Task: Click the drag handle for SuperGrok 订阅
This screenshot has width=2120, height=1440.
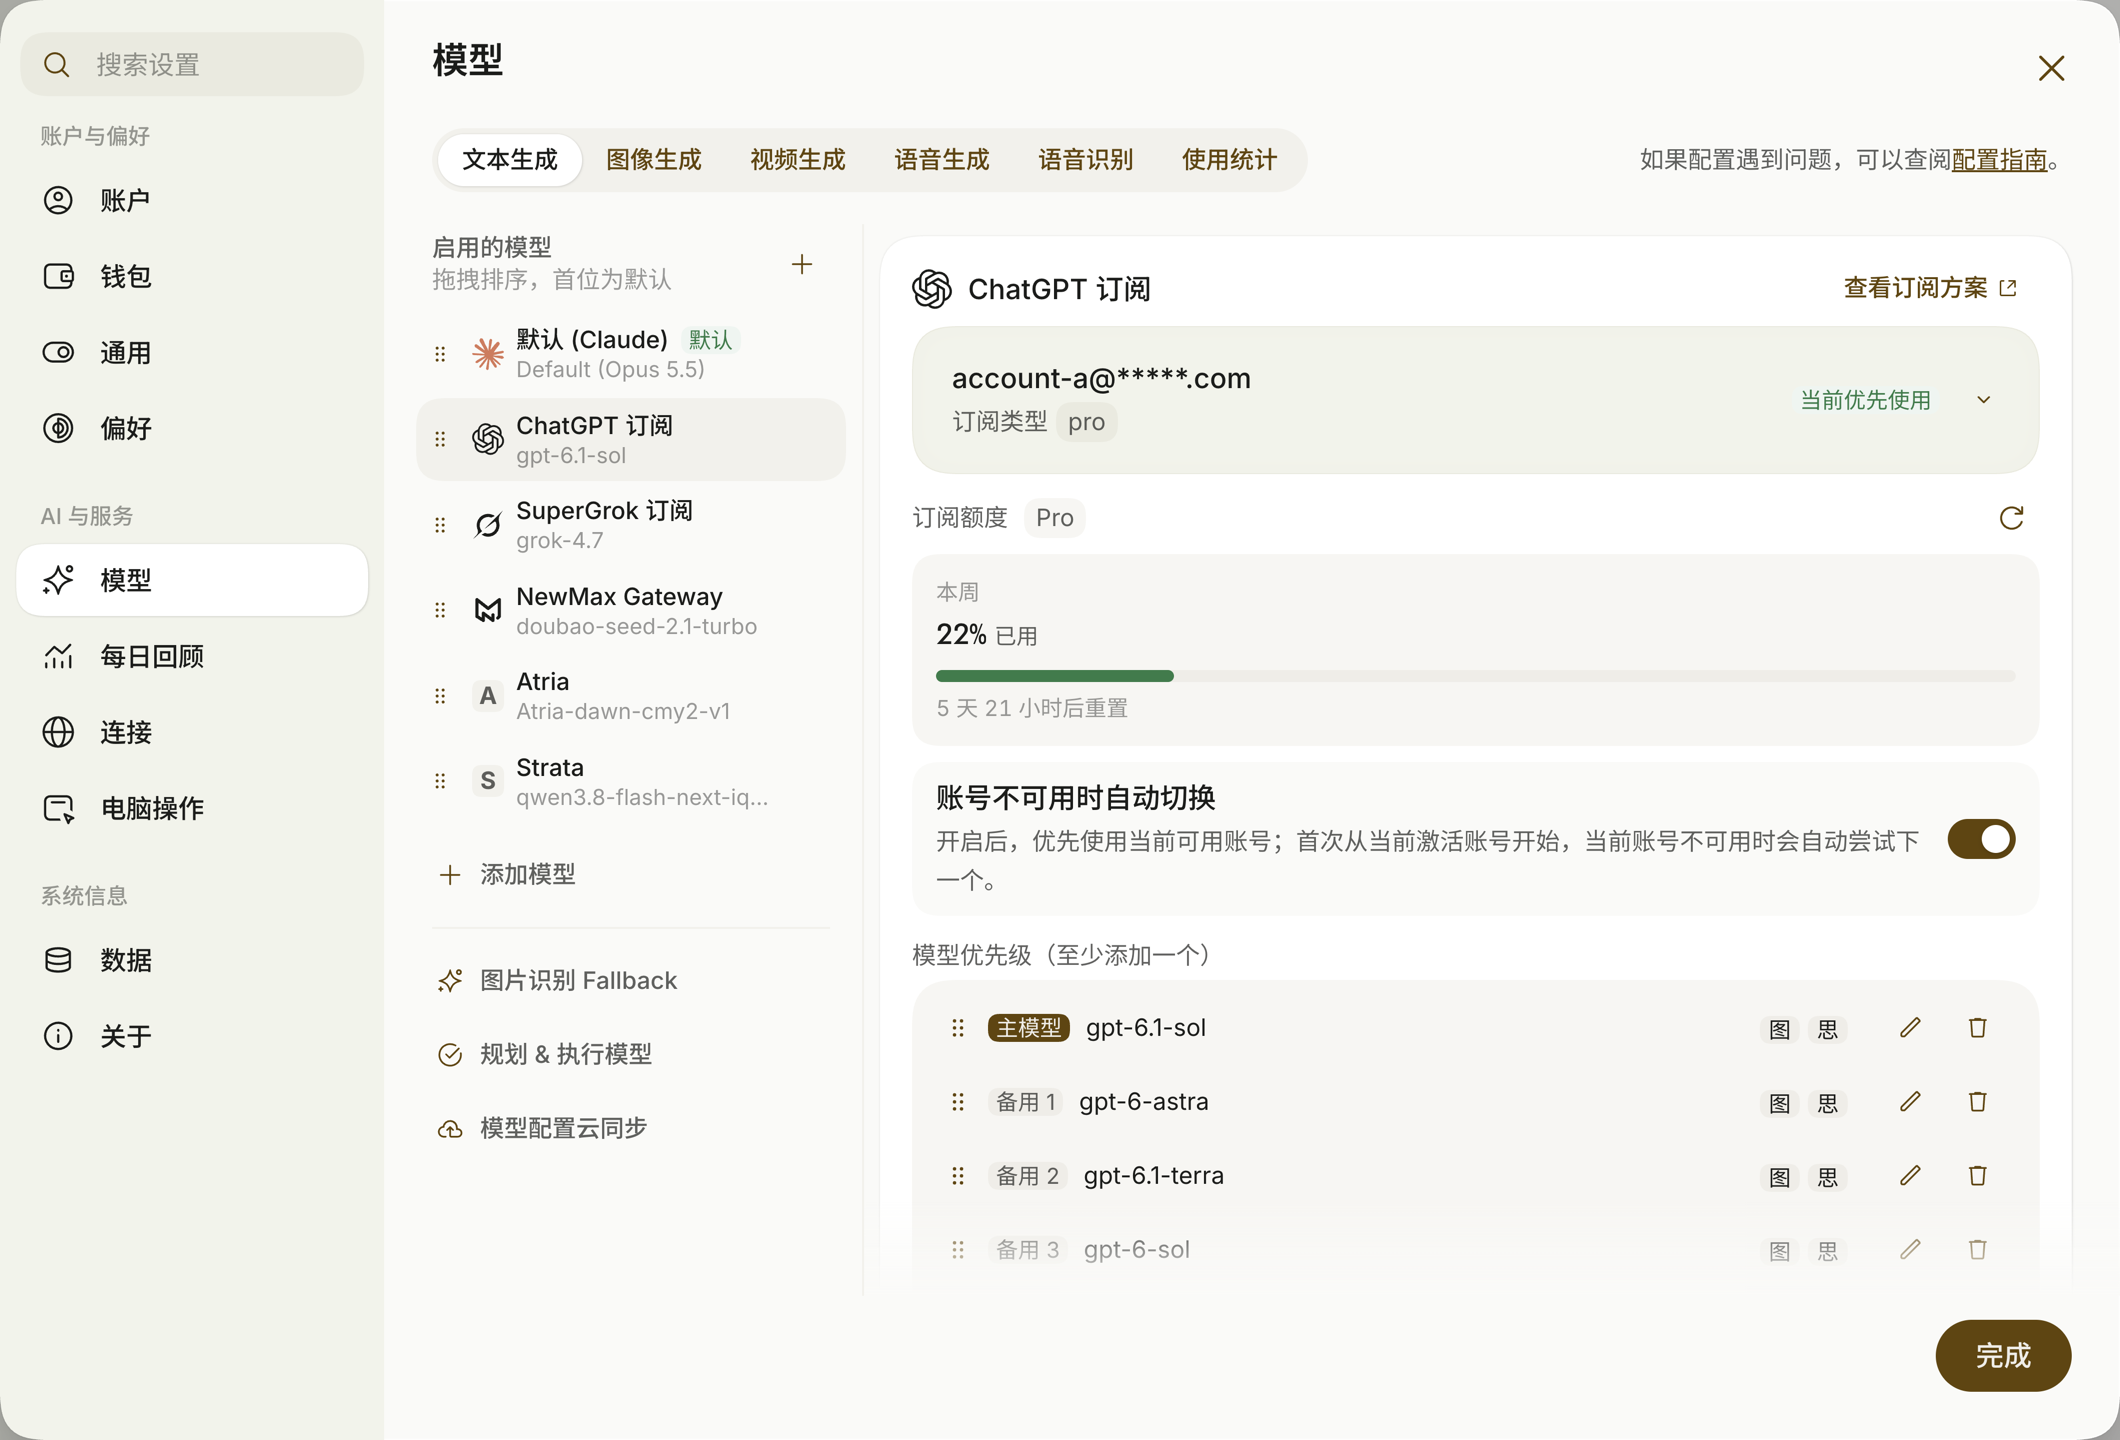Action: (440, 525)
